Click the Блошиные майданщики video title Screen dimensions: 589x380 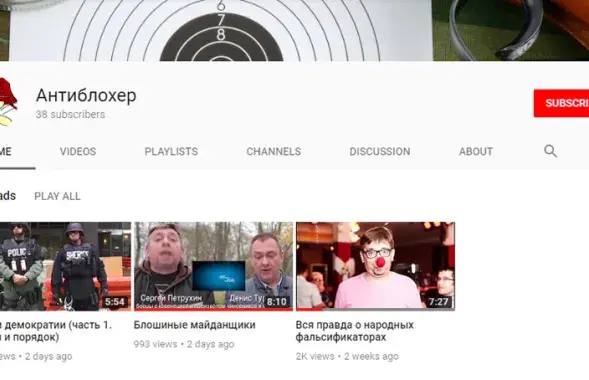(x=195, y=325)
